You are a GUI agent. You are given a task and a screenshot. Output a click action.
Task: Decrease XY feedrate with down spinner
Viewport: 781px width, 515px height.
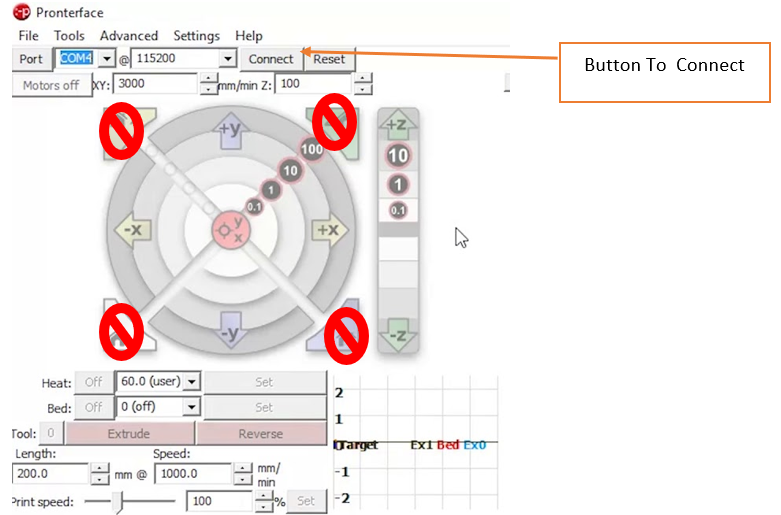[209, 90]
